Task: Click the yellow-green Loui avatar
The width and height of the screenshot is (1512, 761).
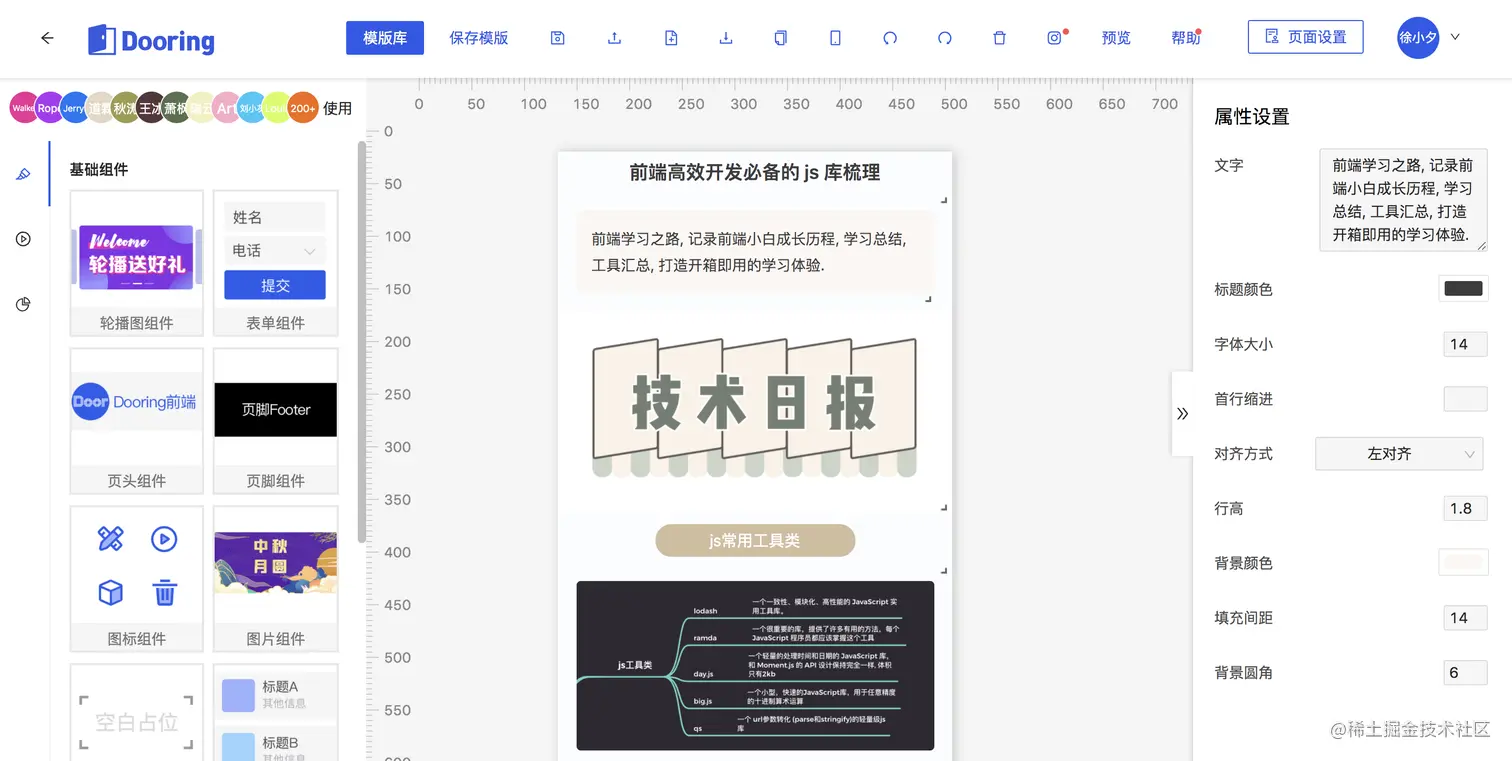Action: click(277, 108)
